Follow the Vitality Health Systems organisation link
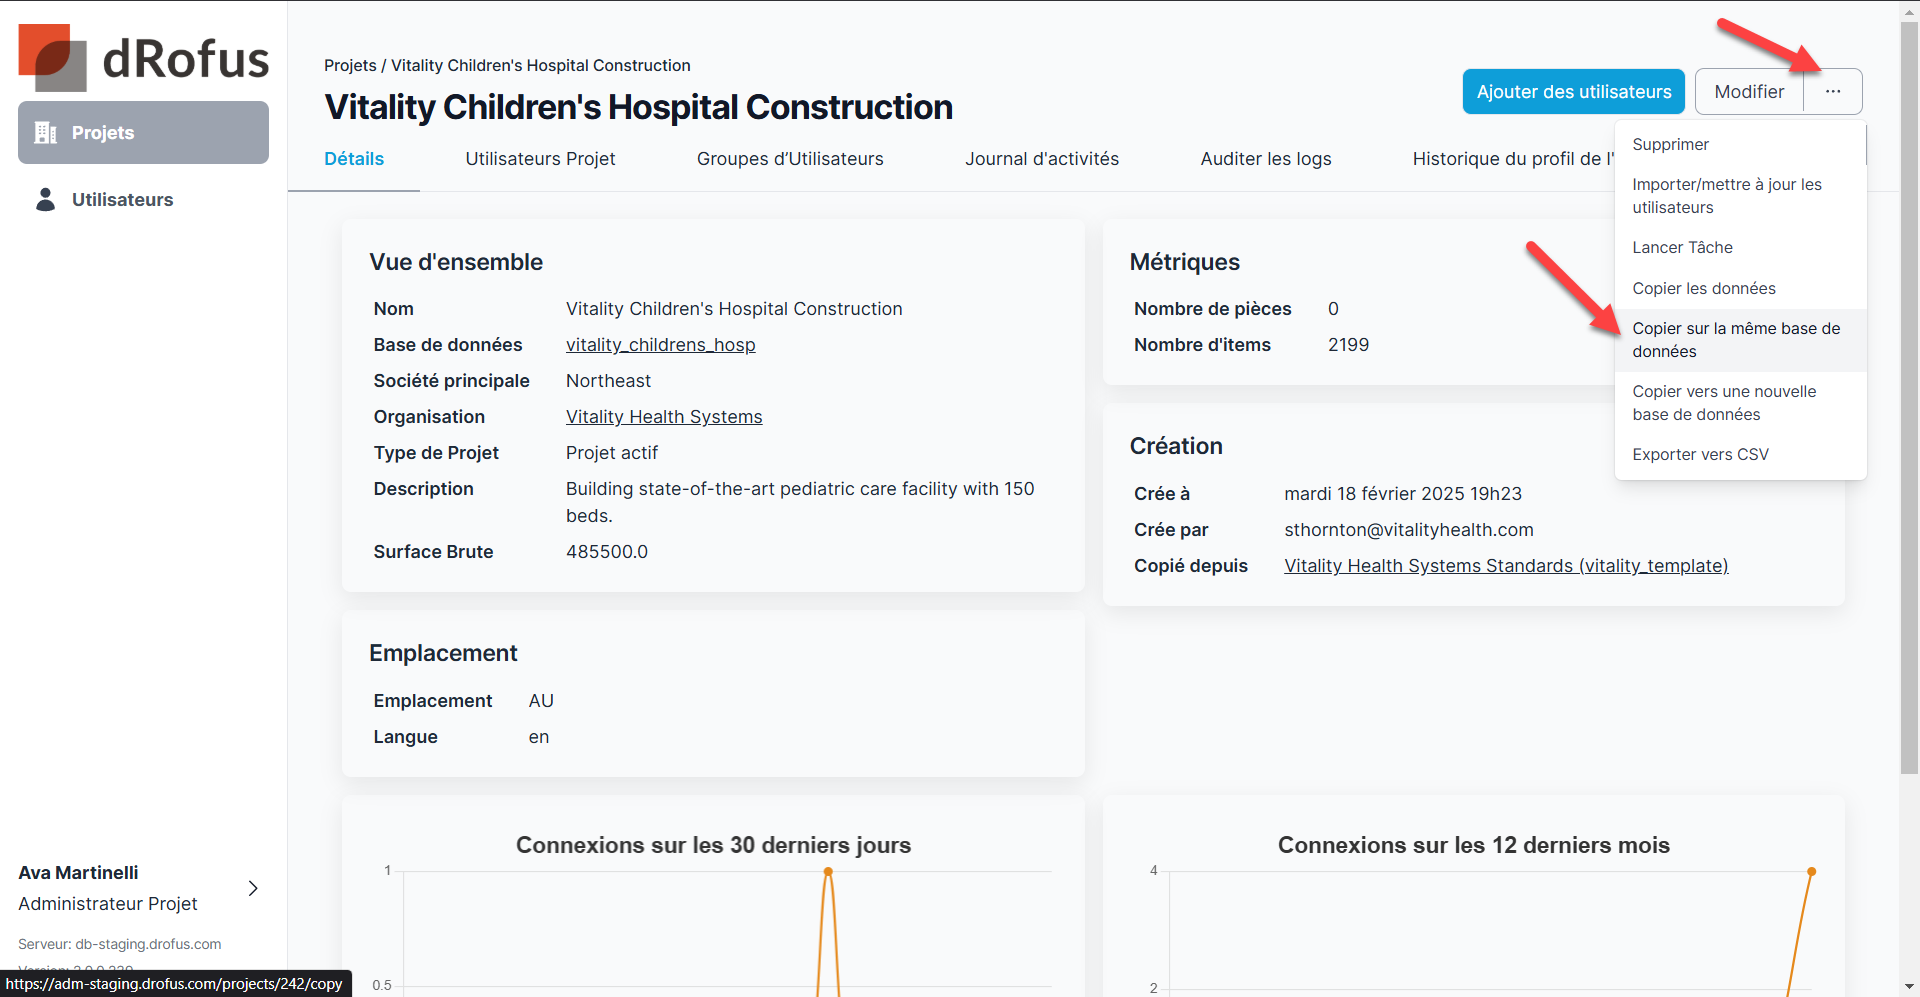 [663, 417]
